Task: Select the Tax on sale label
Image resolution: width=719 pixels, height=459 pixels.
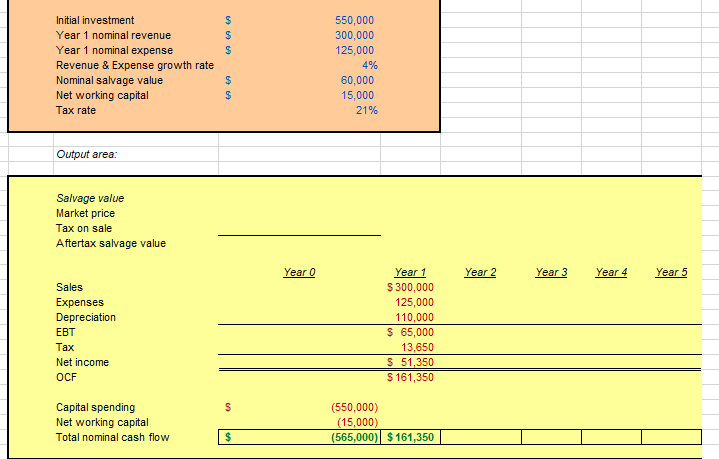Action: point(84,228)
